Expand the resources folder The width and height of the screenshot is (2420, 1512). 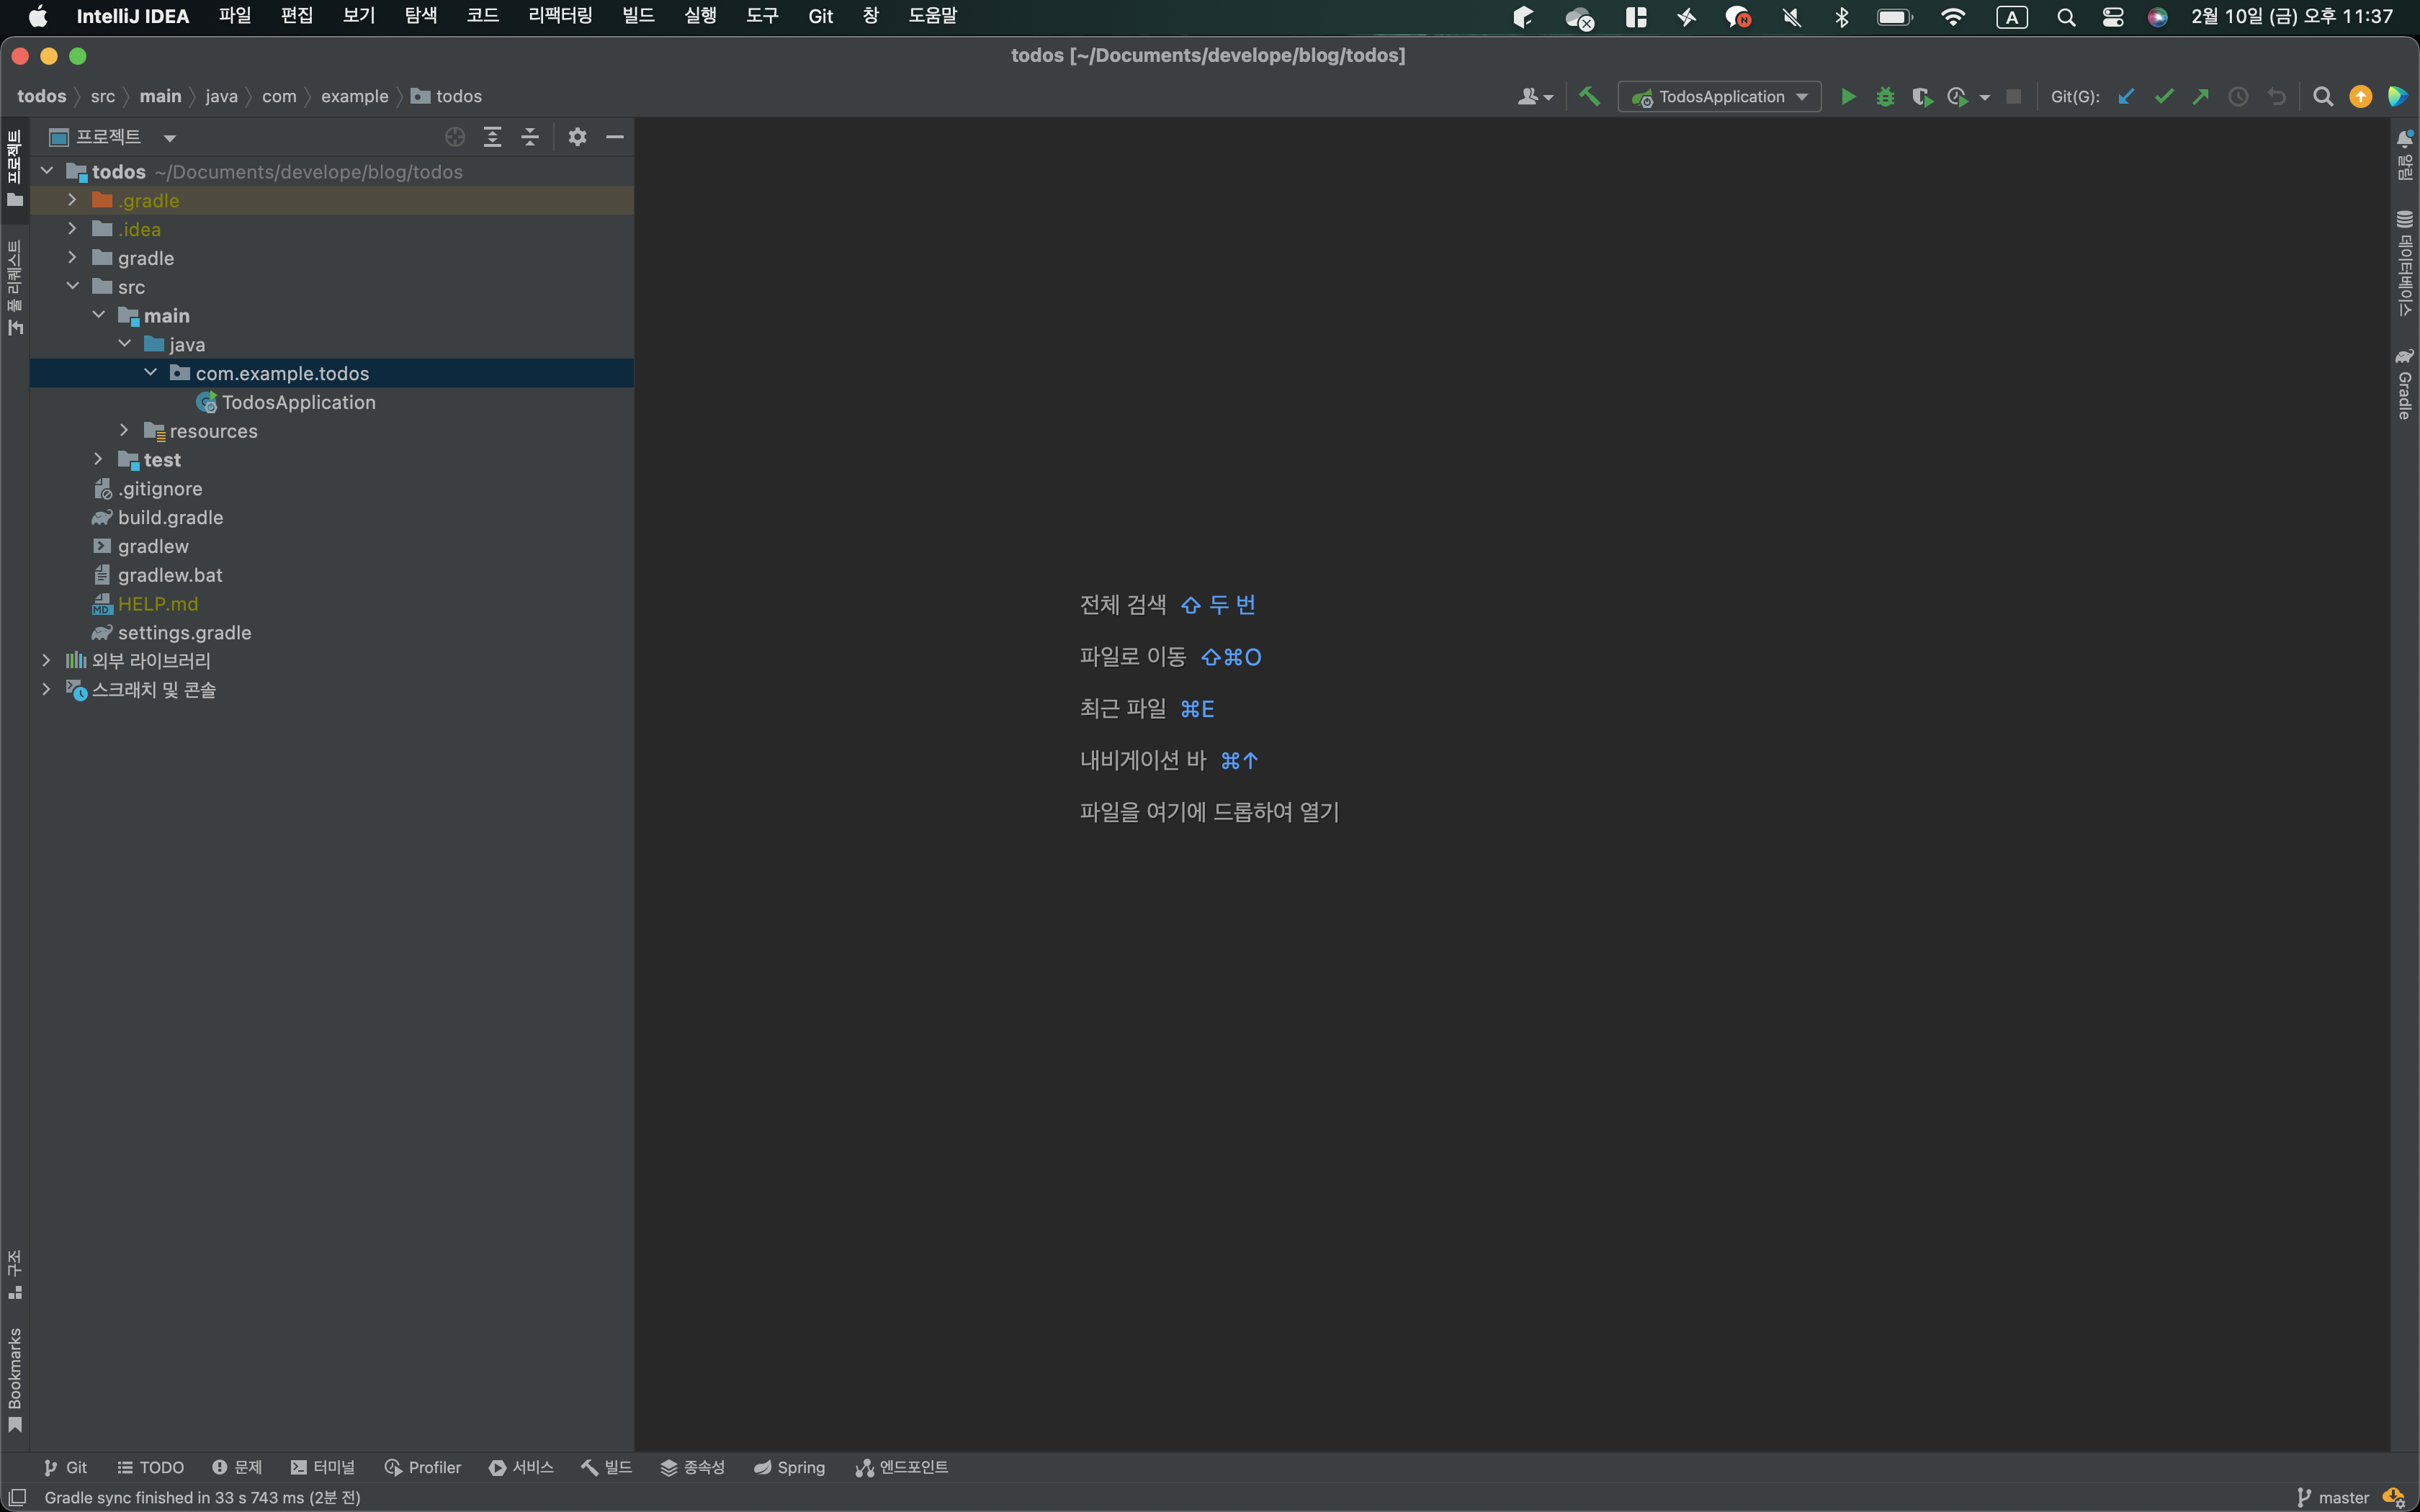coord(124,430)
